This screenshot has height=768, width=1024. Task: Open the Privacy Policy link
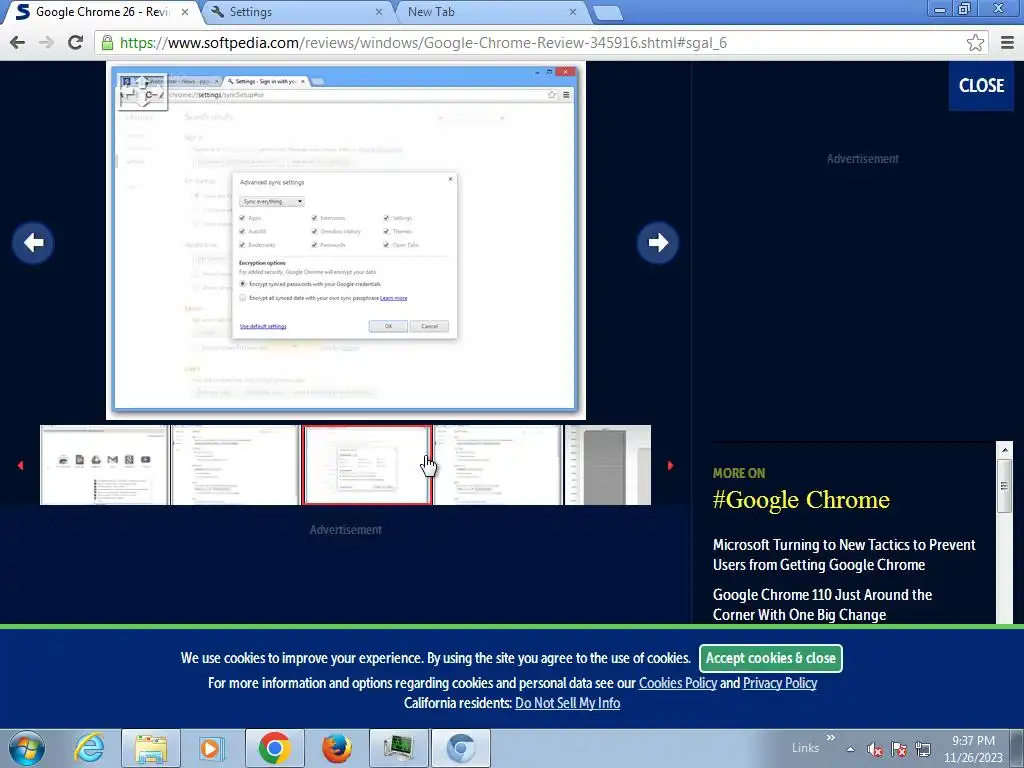point(780,683)
